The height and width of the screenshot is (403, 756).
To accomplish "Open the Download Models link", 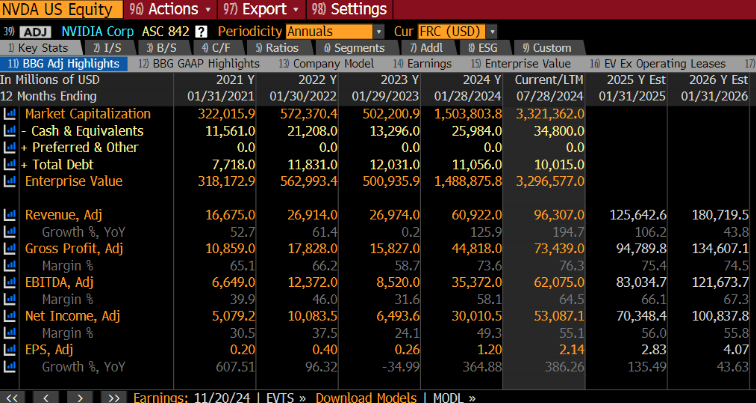I will (365, 396).
